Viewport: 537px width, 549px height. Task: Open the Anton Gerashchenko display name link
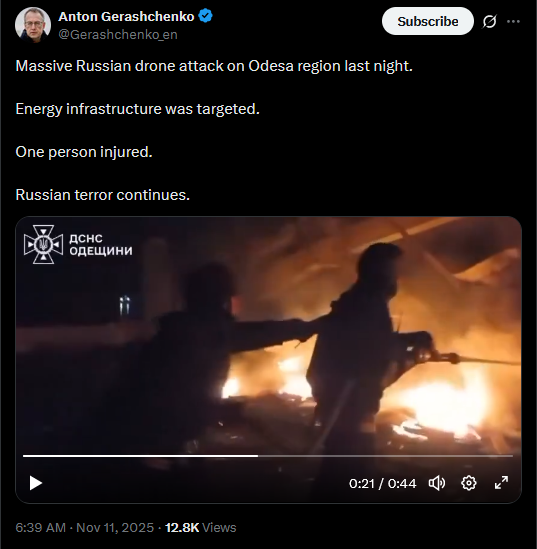click(126, 16)
